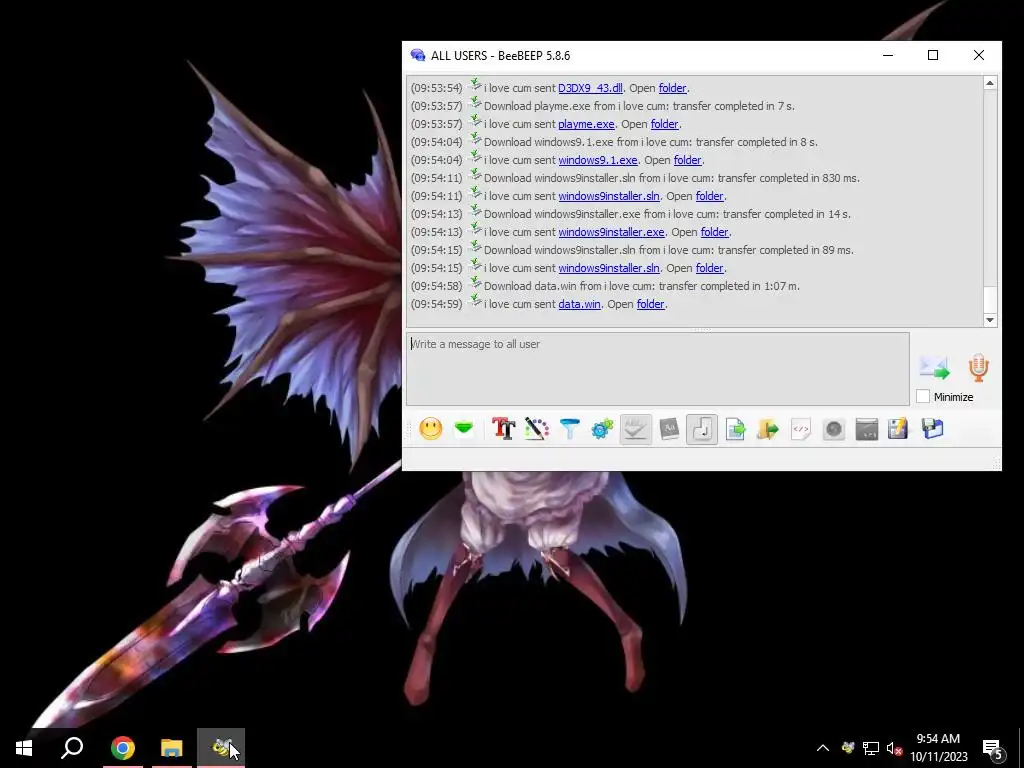Open folder link in the 09:54:15 sent row

pos(709,268)
